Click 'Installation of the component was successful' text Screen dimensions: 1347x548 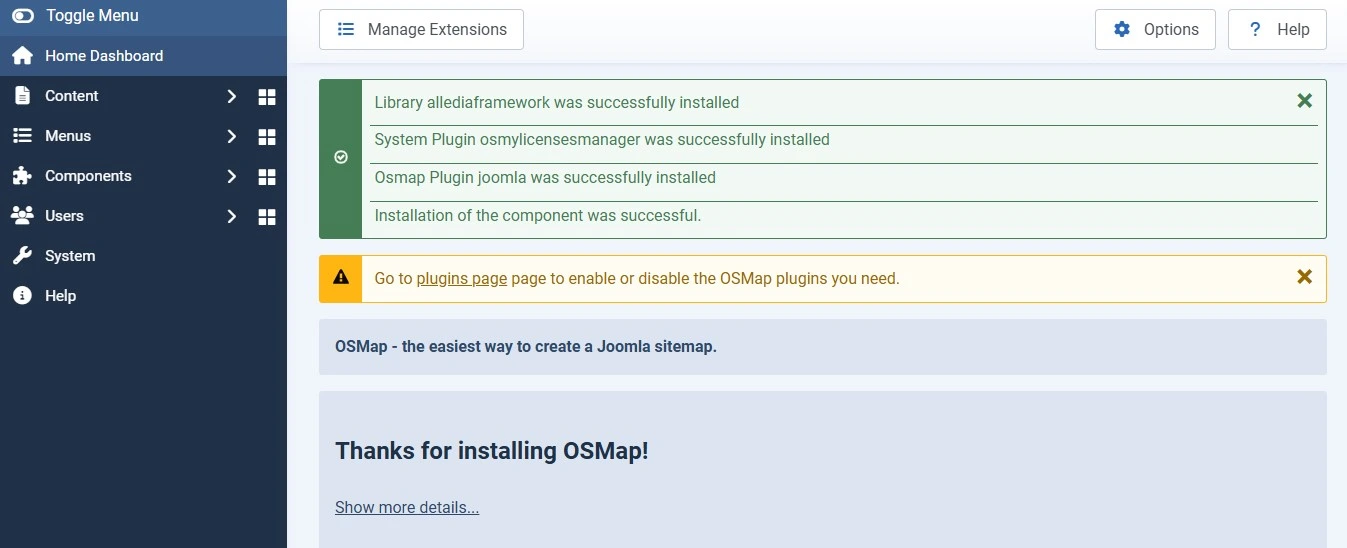pyautogui.click(x=538, y=216)
